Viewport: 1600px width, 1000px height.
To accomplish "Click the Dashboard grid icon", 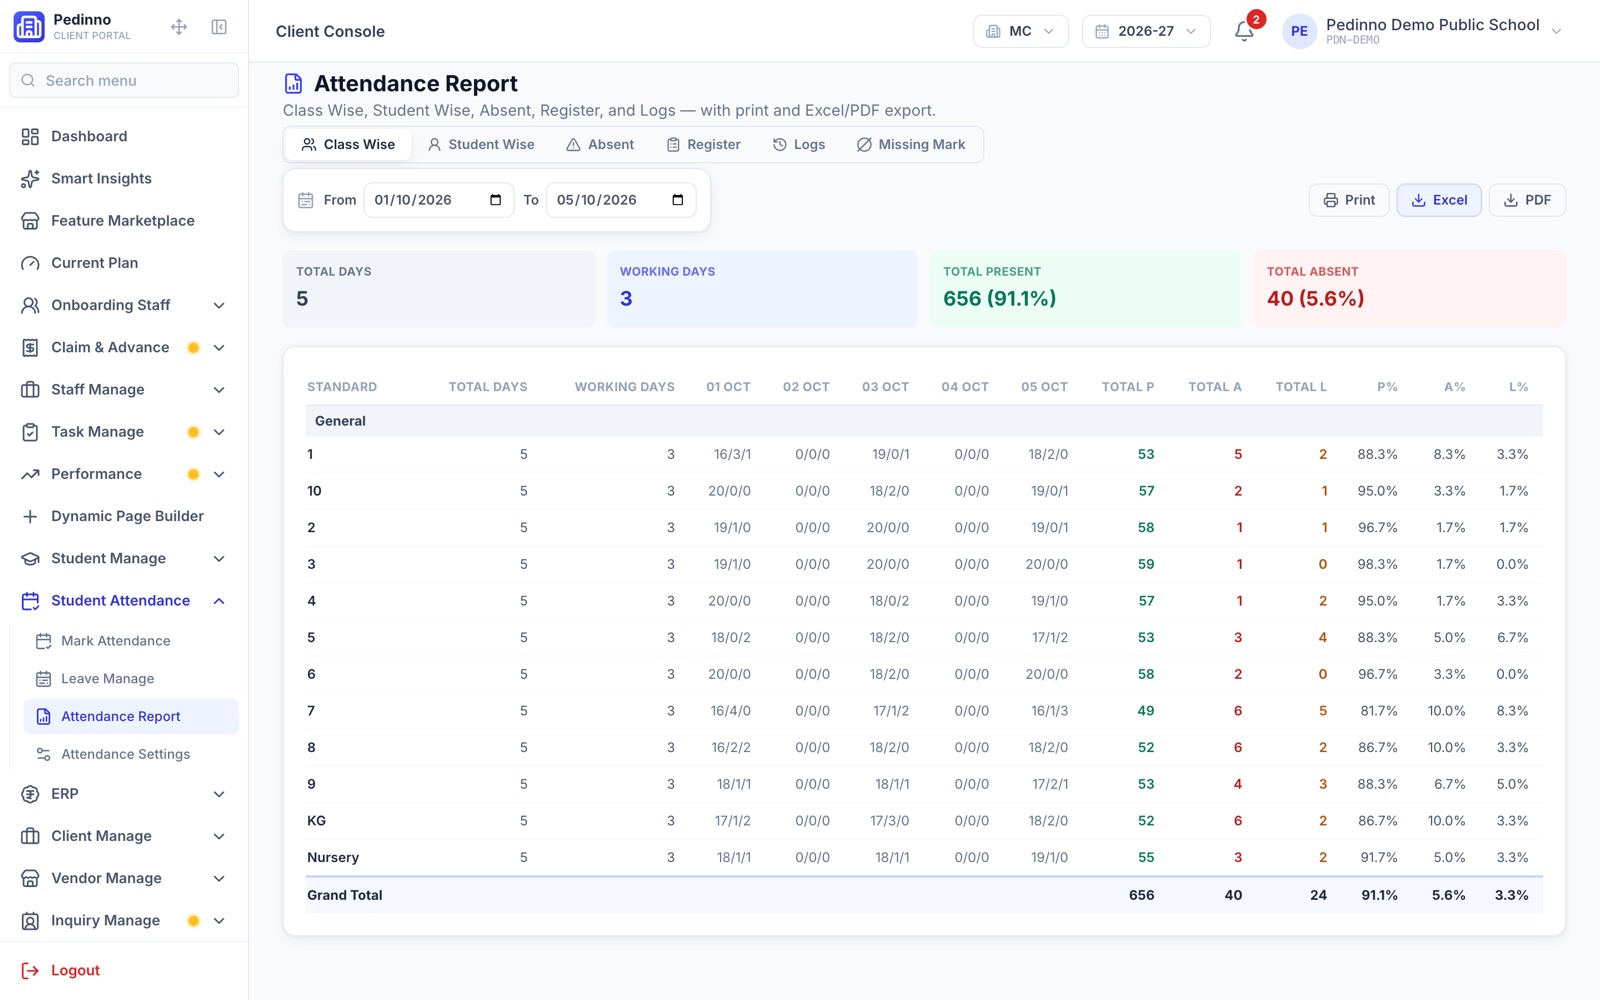I will [30, 136].
